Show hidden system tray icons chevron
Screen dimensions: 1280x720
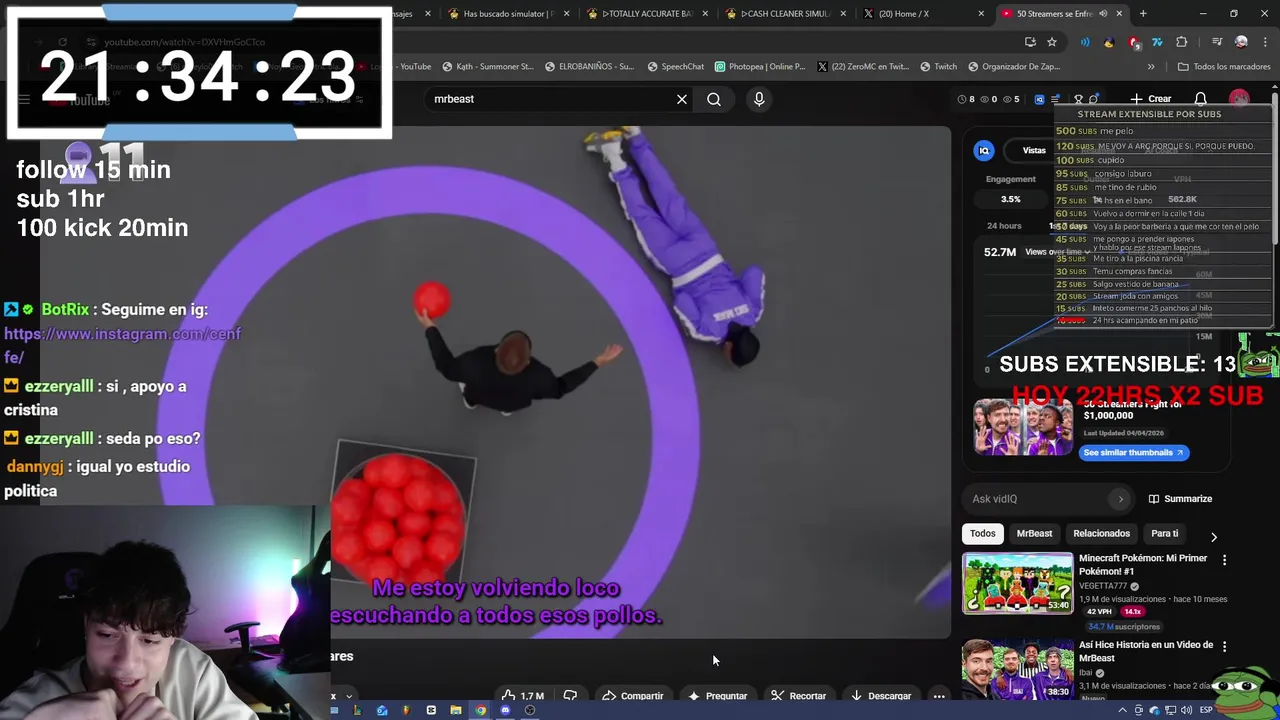[x=1122, y=710]
